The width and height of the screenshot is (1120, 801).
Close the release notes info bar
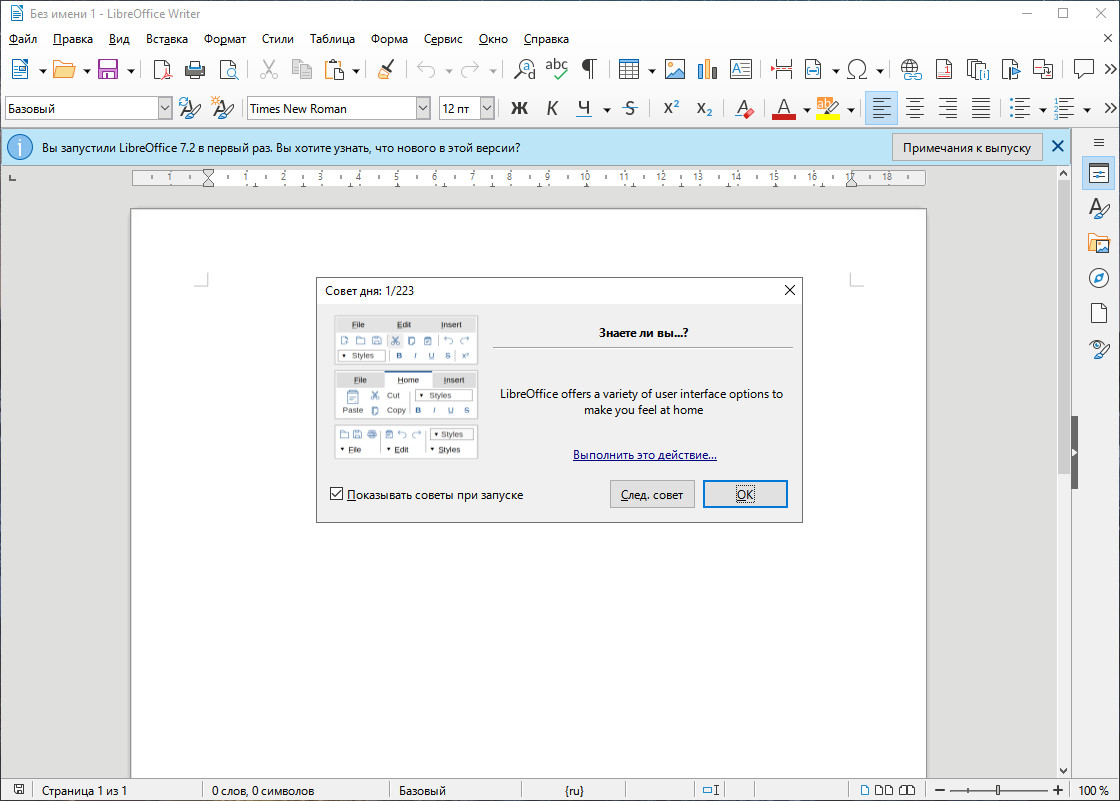click(x=1057, y=147)
